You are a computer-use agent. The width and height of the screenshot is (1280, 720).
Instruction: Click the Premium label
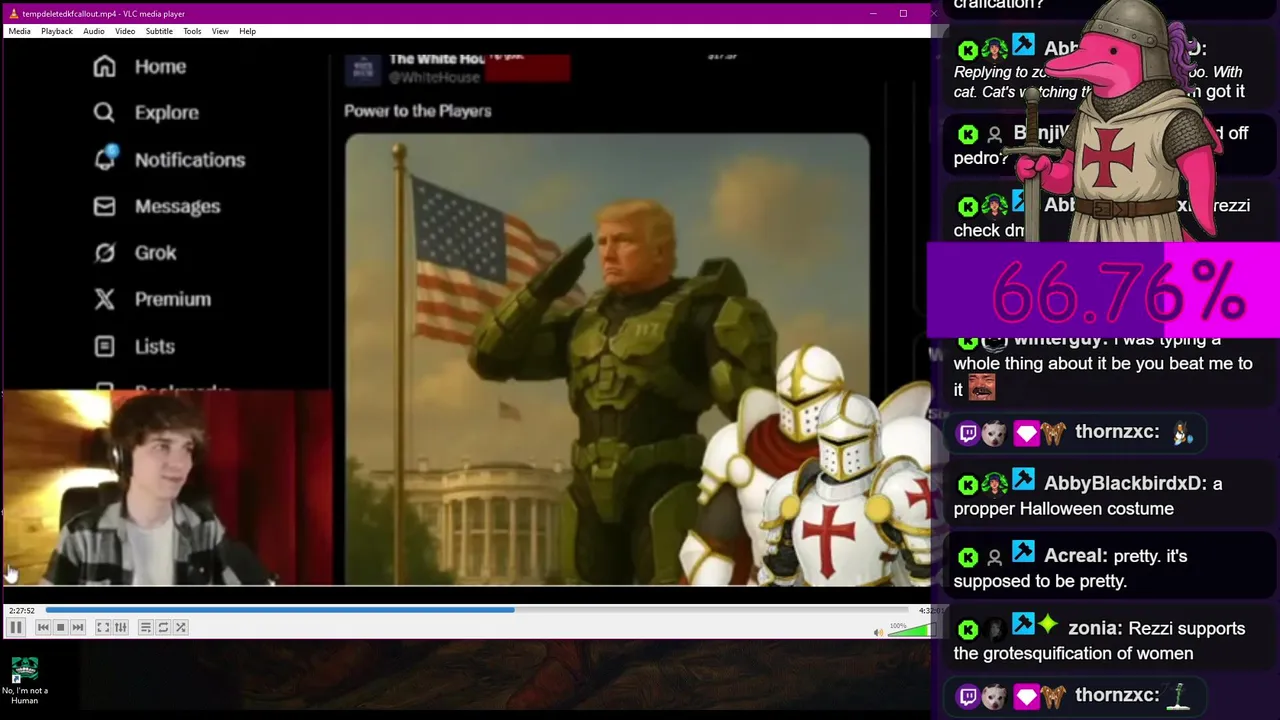point(172,299)
